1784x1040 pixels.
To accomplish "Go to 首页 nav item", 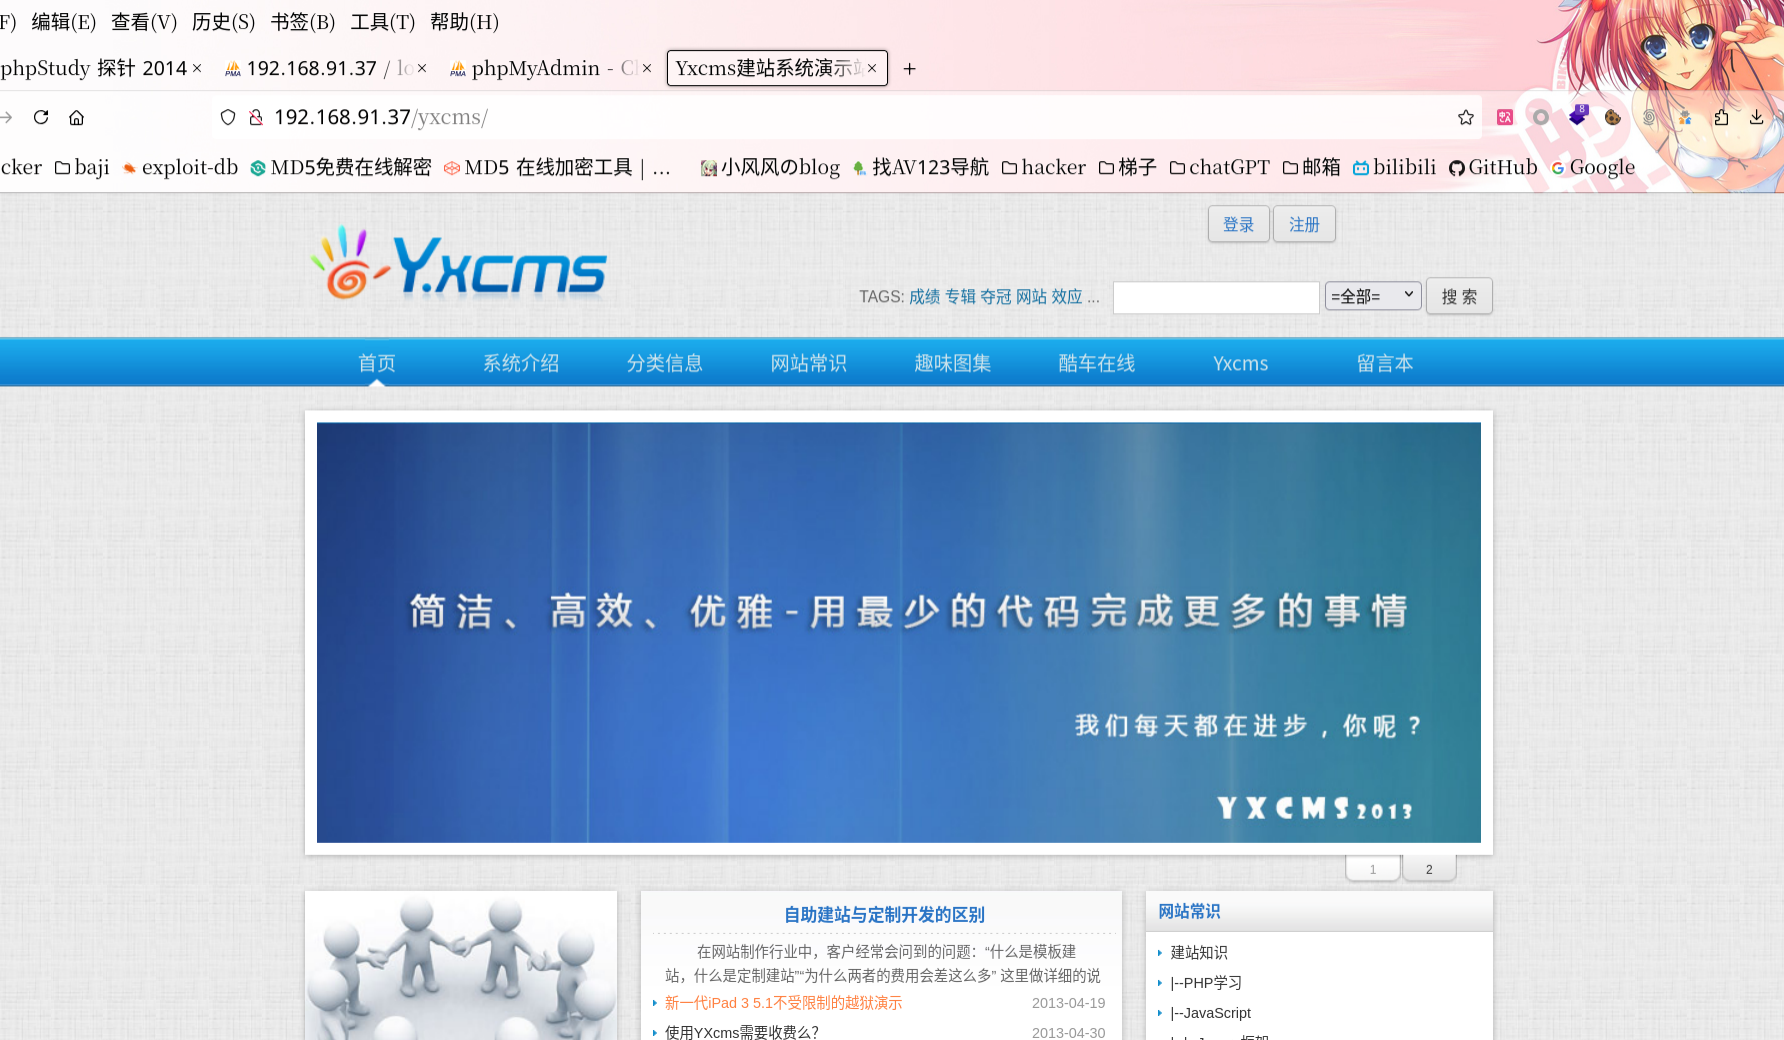I will [377, 363].
